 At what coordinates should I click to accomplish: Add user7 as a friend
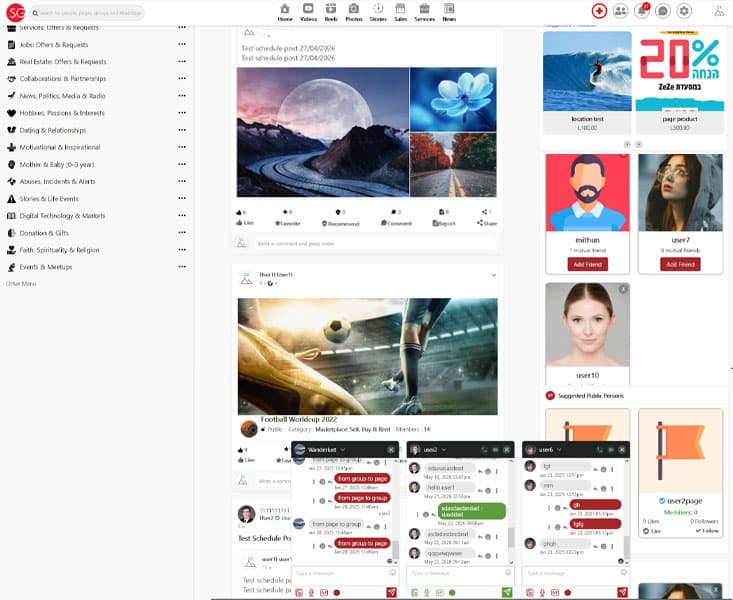click(680, 264)
